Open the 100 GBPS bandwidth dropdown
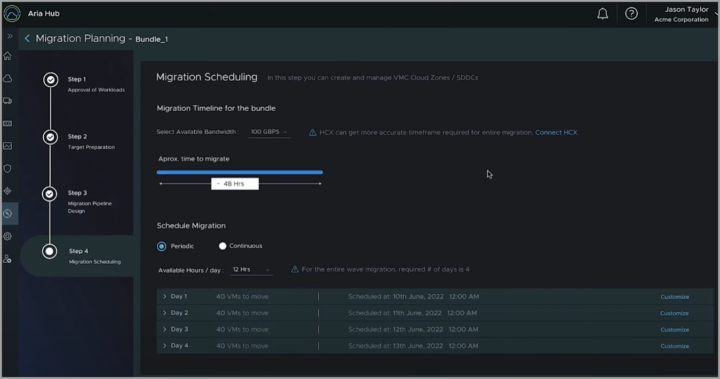Viewport: 720px width, 379px height. click(269, 132)
